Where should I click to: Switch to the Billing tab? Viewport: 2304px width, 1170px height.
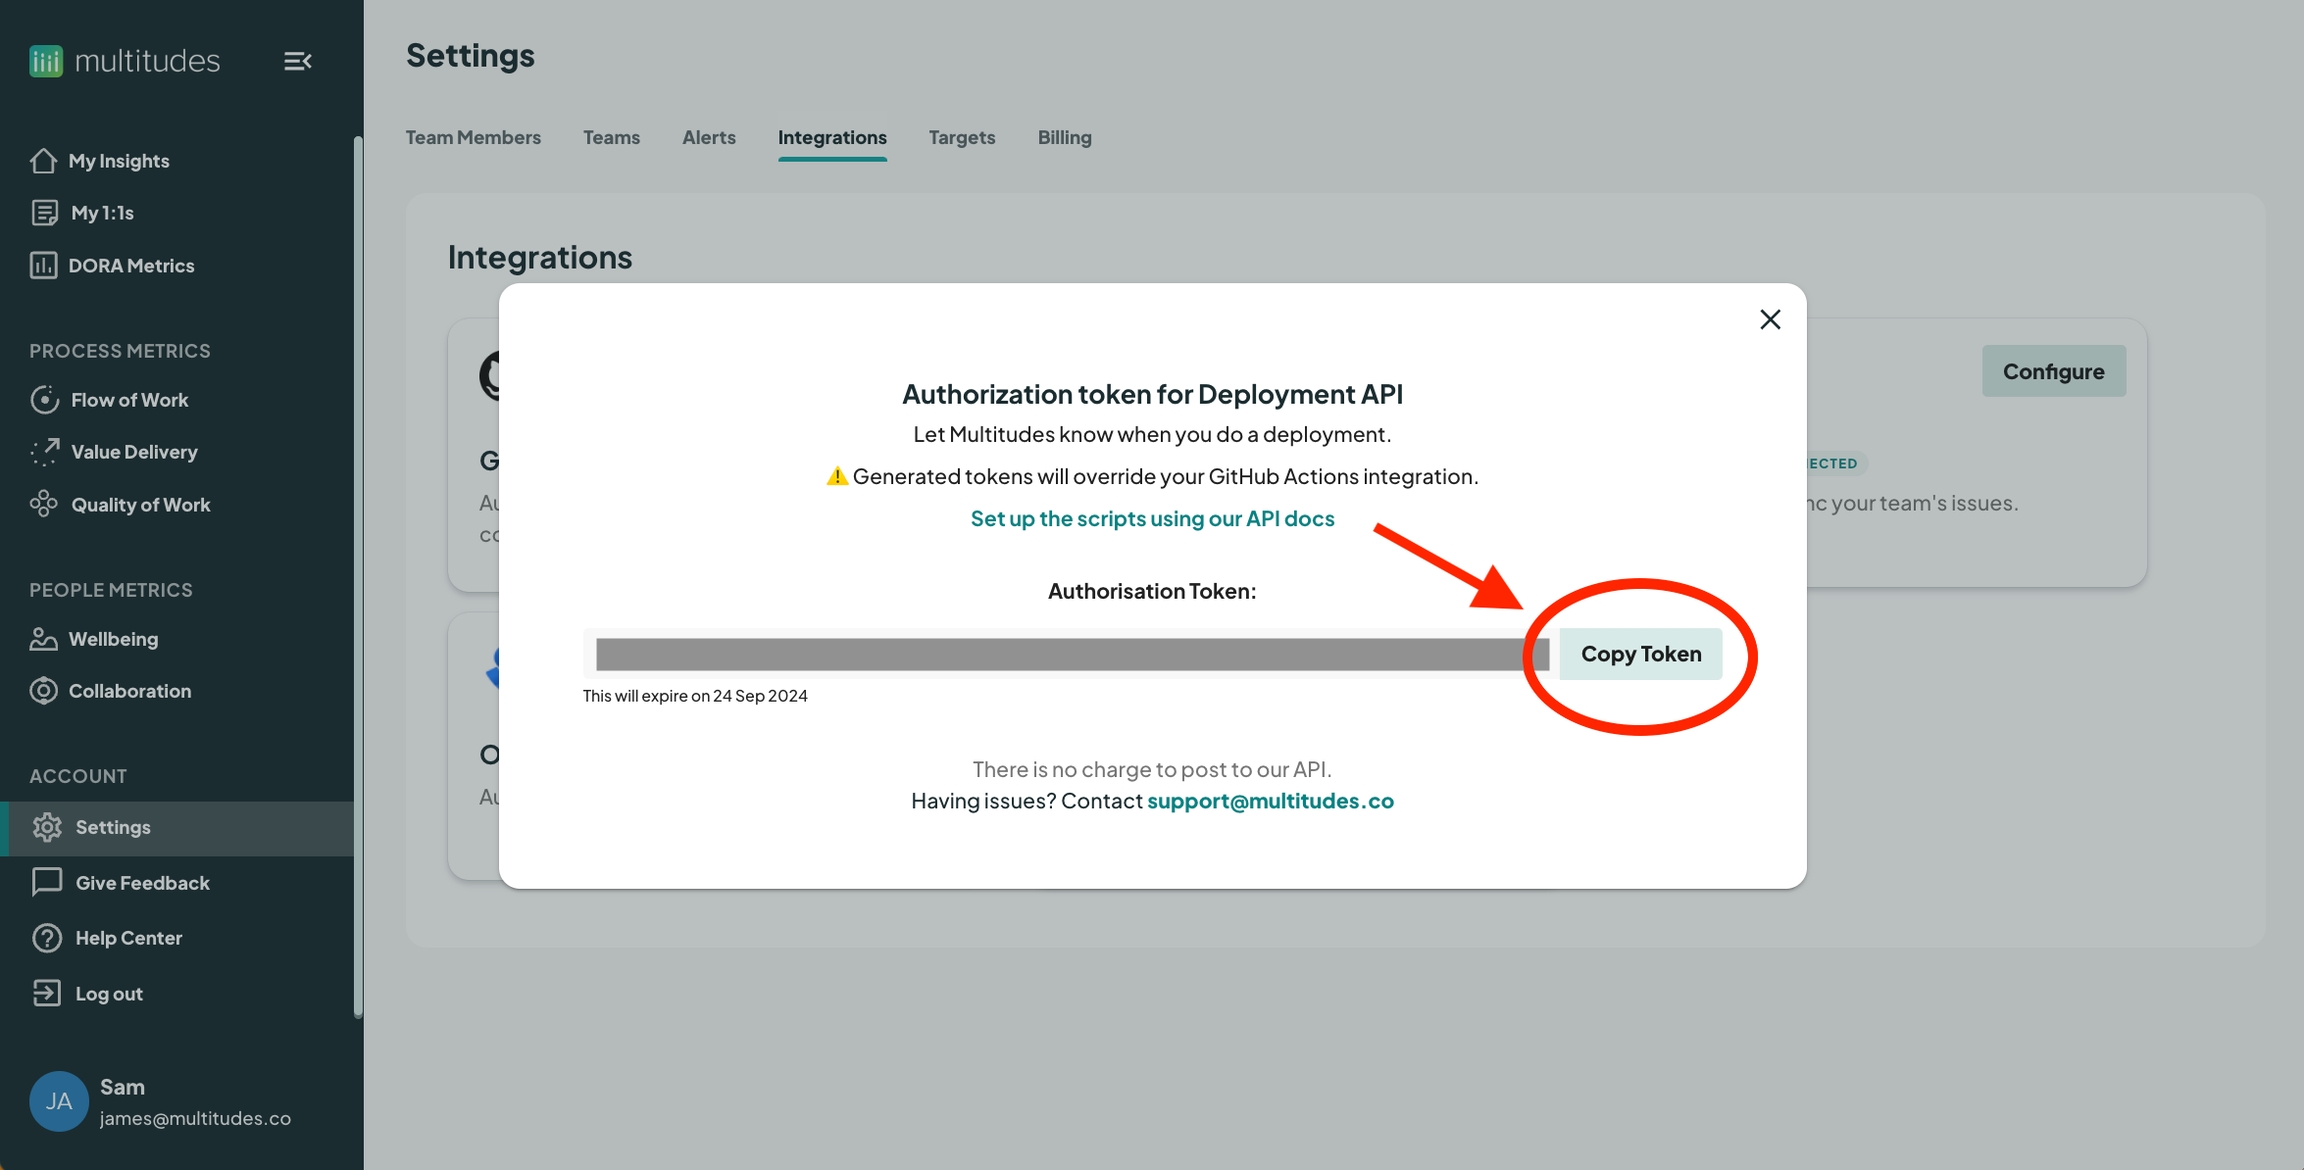point(1064,137)
